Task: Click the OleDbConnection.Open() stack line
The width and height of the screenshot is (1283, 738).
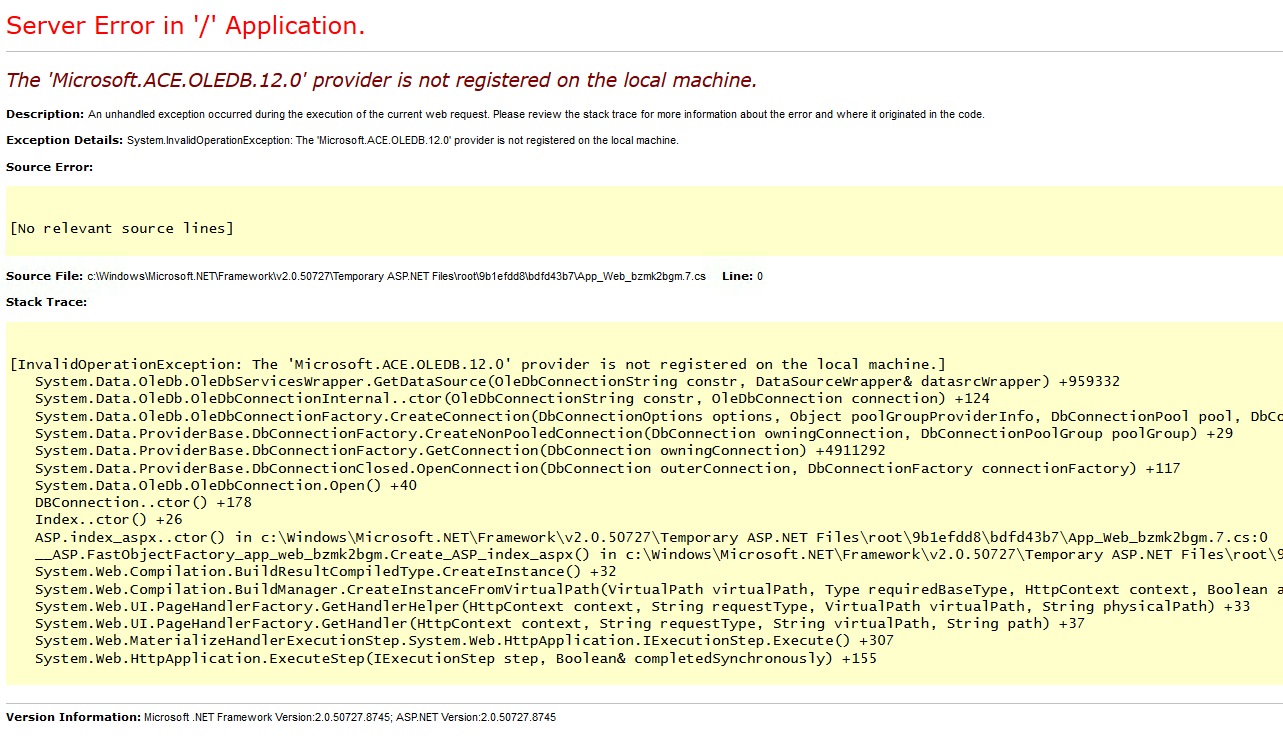Action: [x=226, y=485]
